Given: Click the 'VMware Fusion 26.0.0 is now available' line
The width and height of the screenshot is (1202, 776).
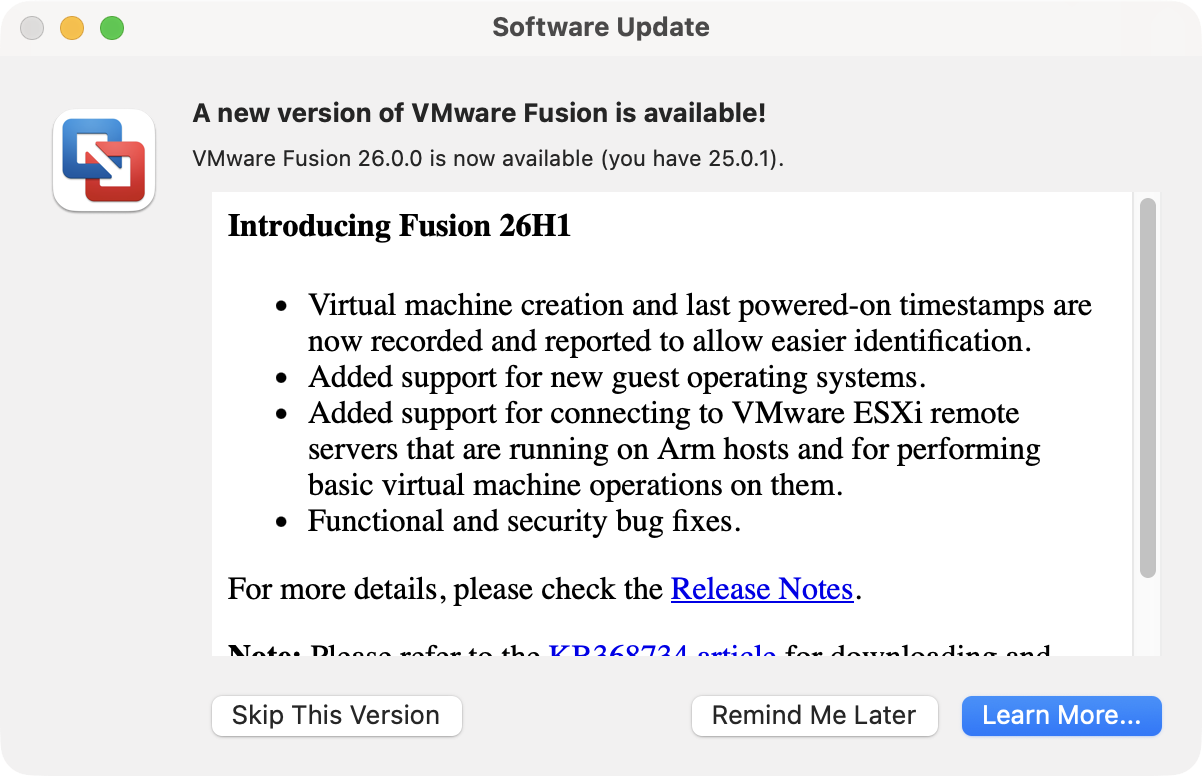Looking at the screenshot, I should pyautogui.click(x=488, y=159).
